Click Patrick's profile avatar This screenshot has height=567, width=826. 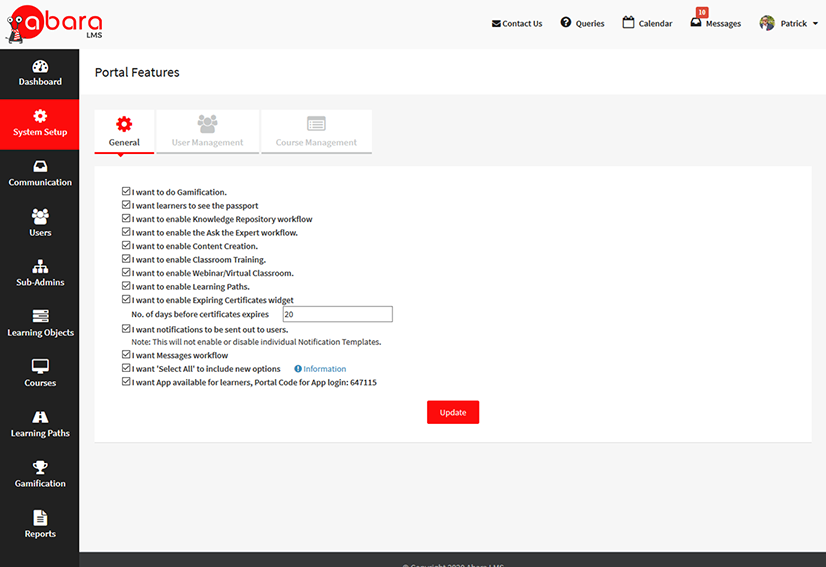click(x=767, y=23)
